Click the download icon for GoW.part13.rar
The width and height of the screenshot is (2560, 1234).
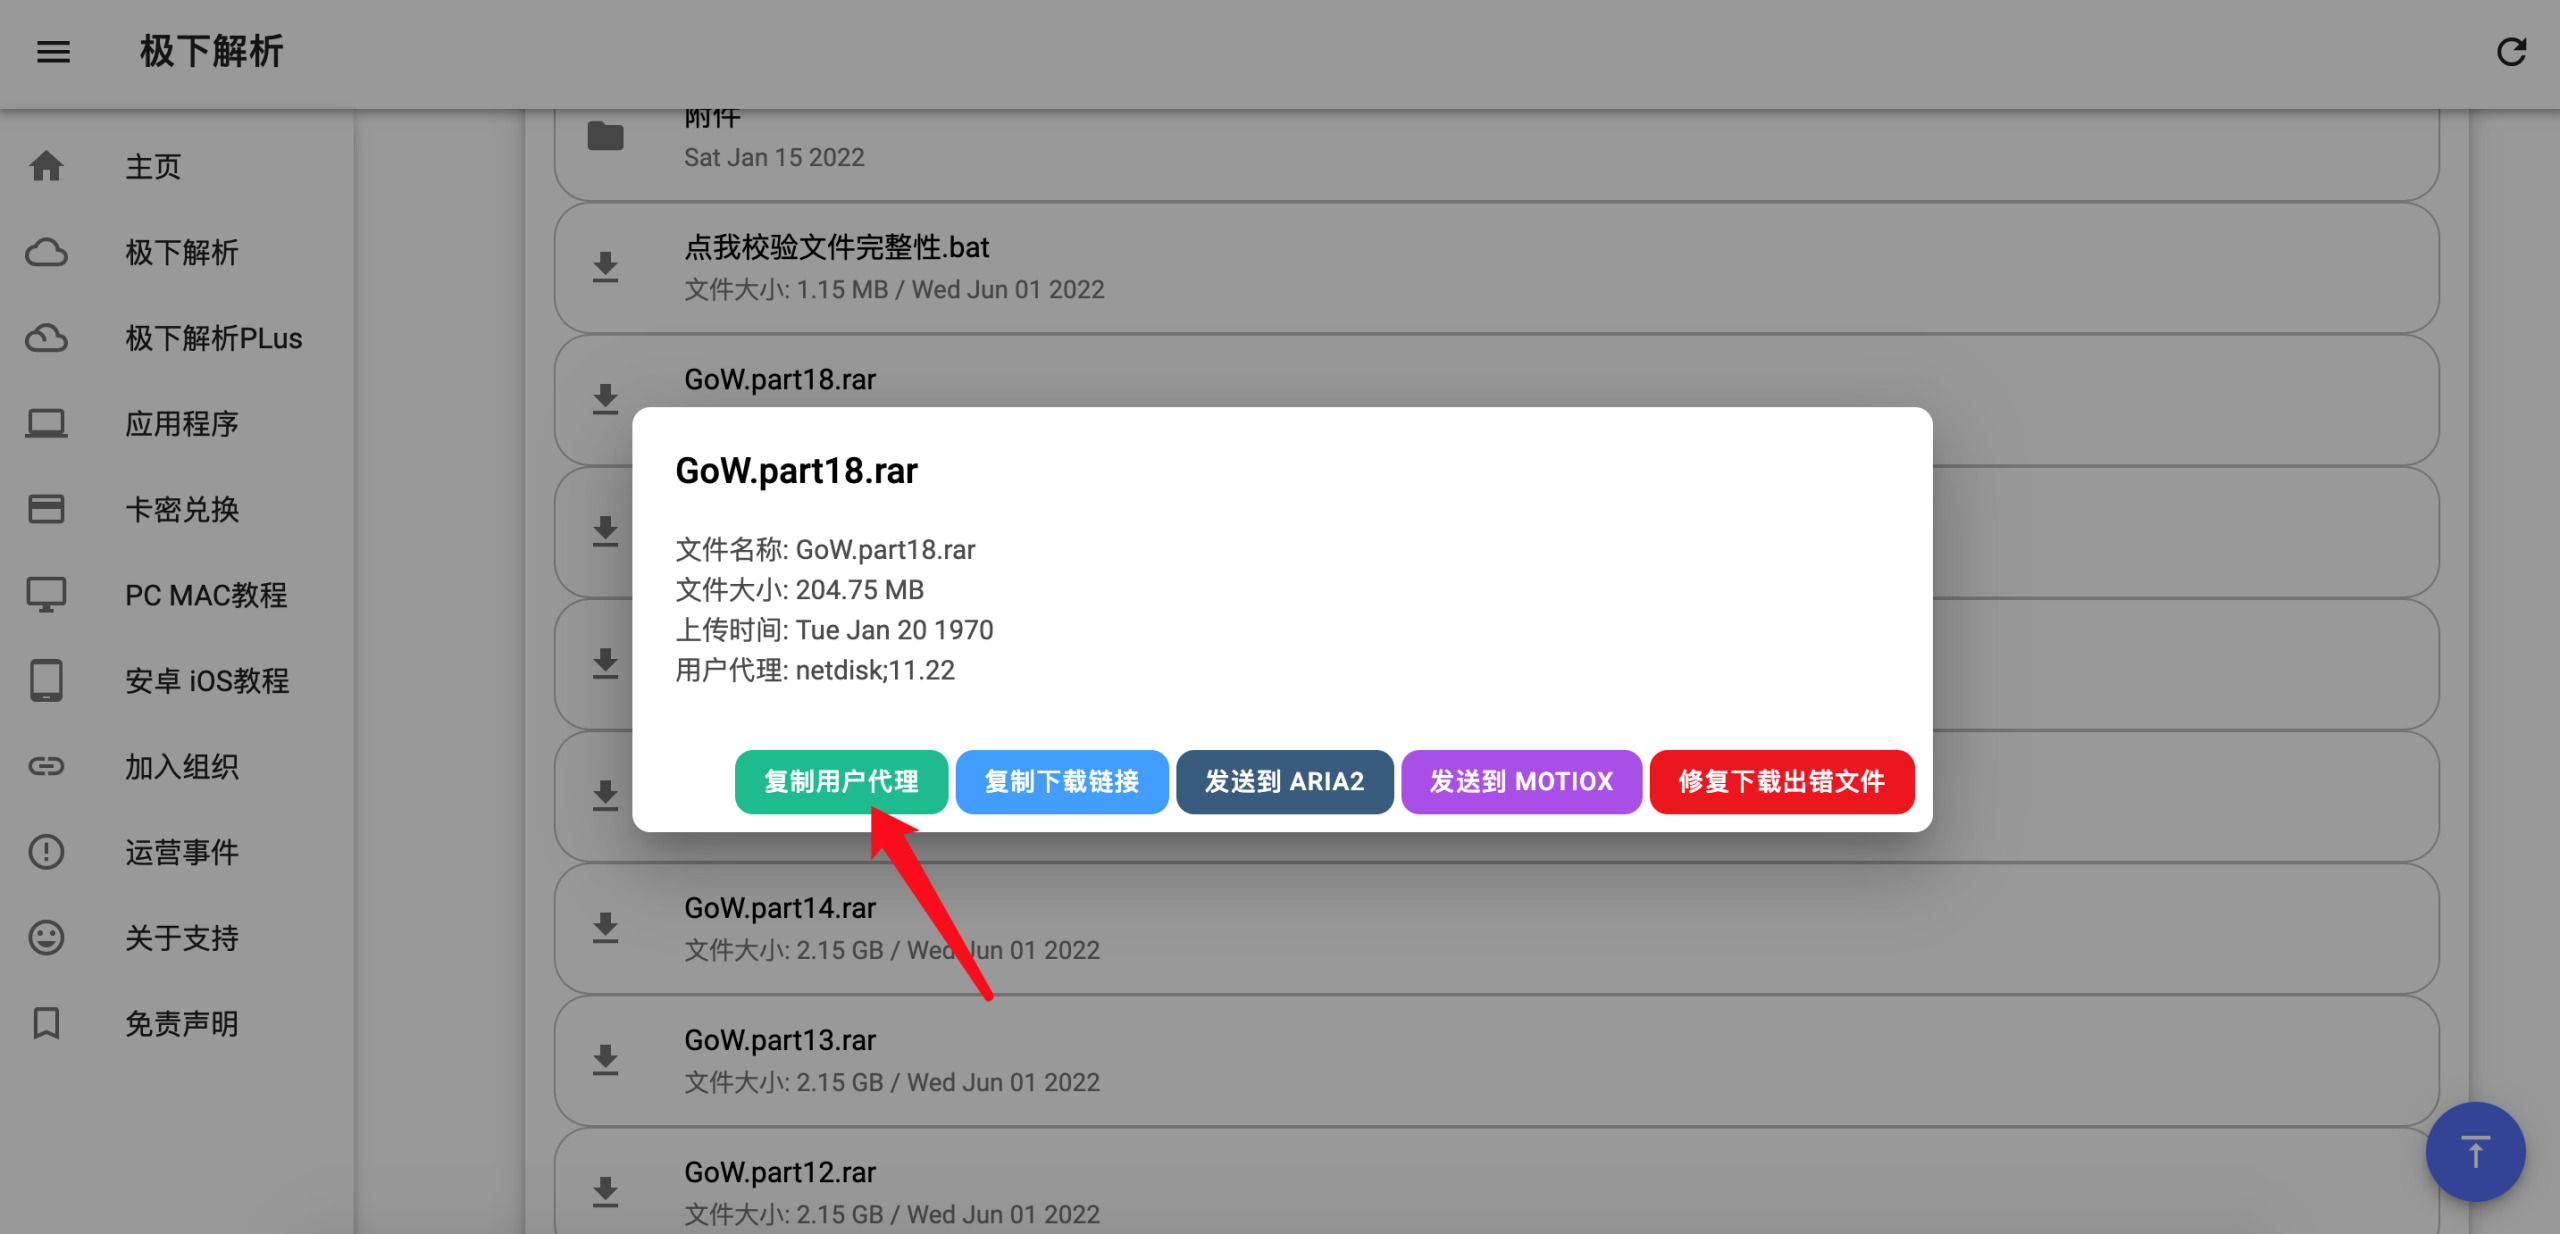tap(604, 1060)
